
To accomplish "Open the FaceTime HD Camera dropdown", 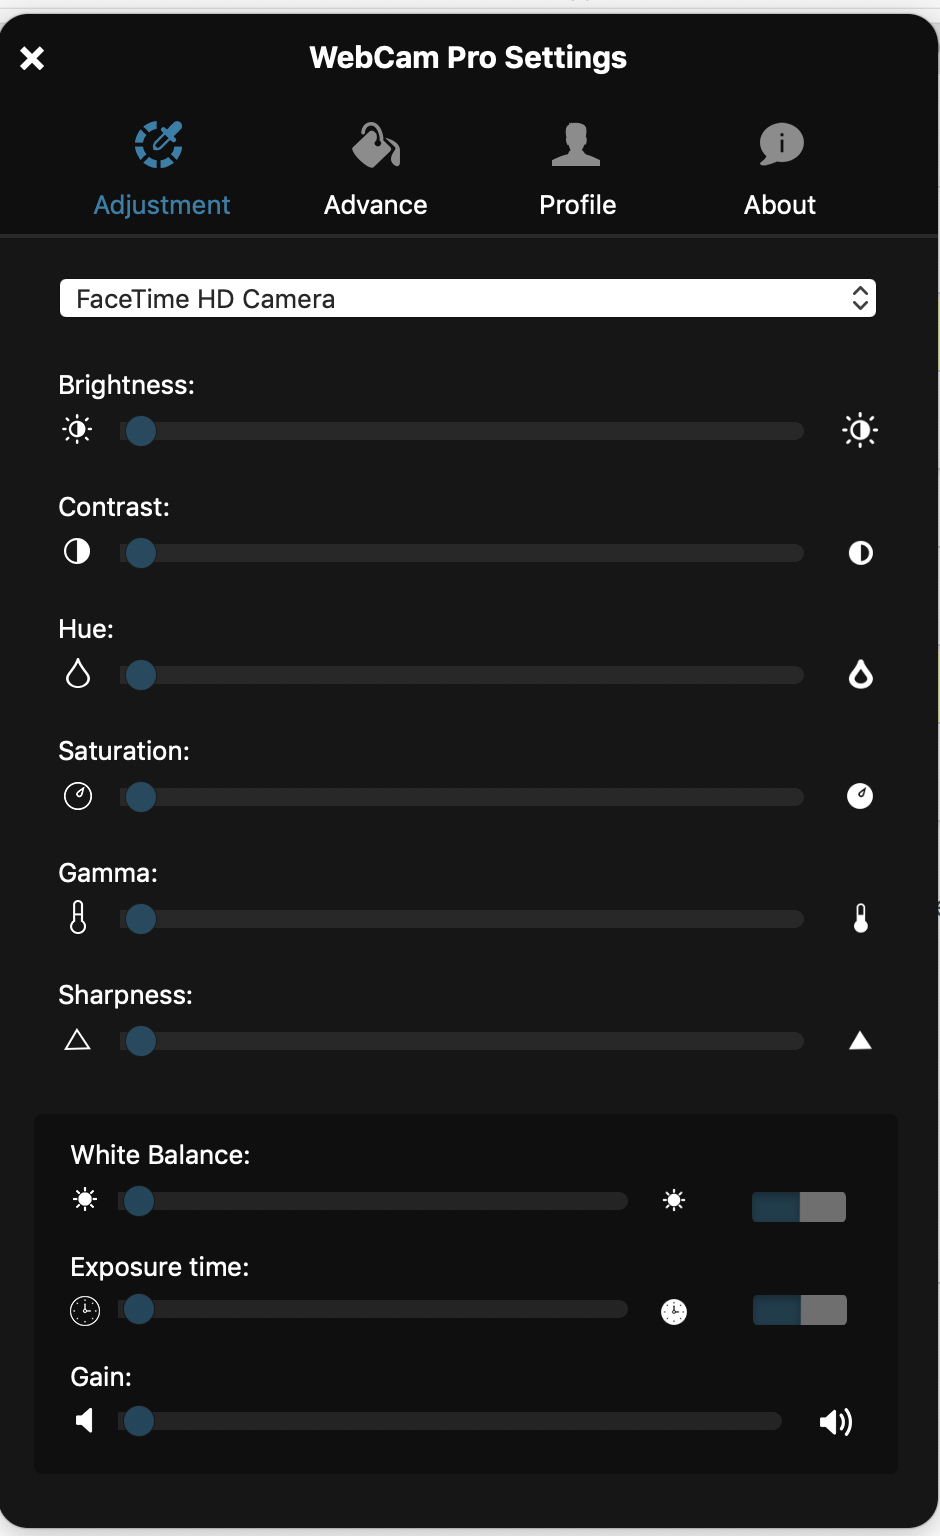I will [x=468, y=298].
